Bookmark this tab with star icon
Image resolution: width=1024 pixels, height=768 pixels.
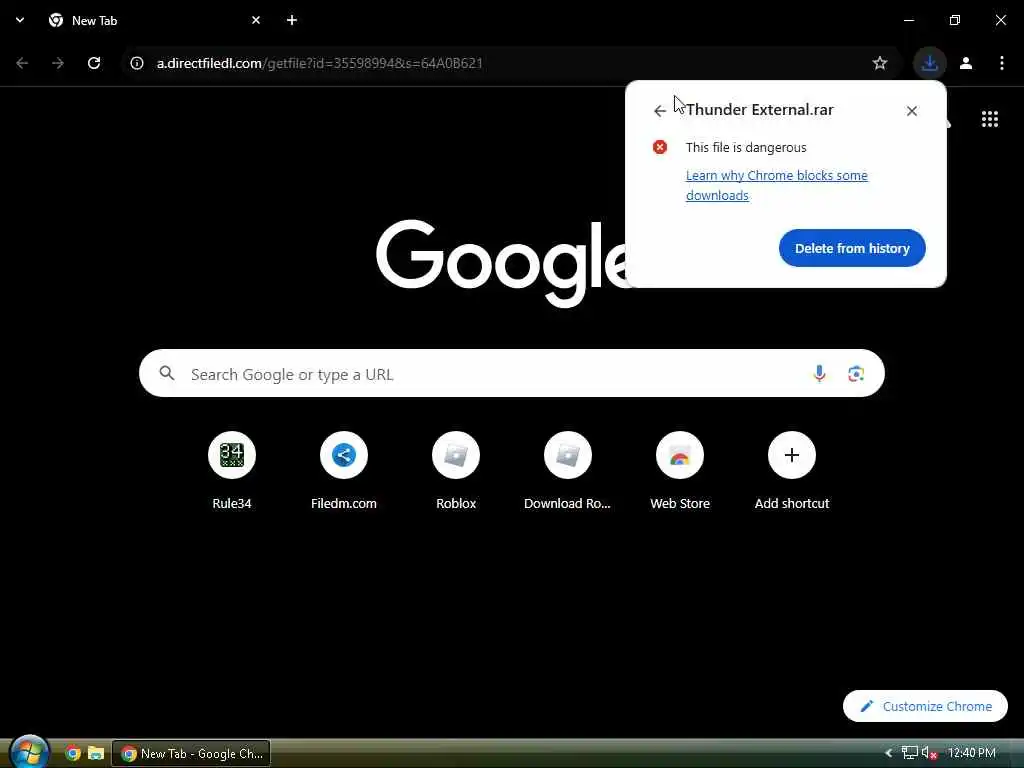pos(880,63)
